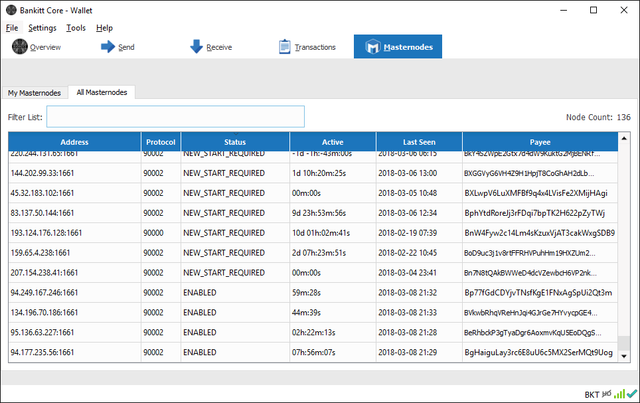Open the Overview page
640x403 pixels.
[37, 47]
